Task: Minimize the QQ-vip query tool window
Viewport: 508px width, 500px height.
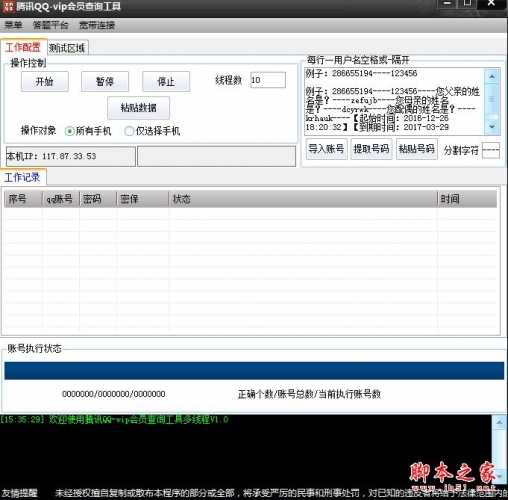Action: pos(448,3)
